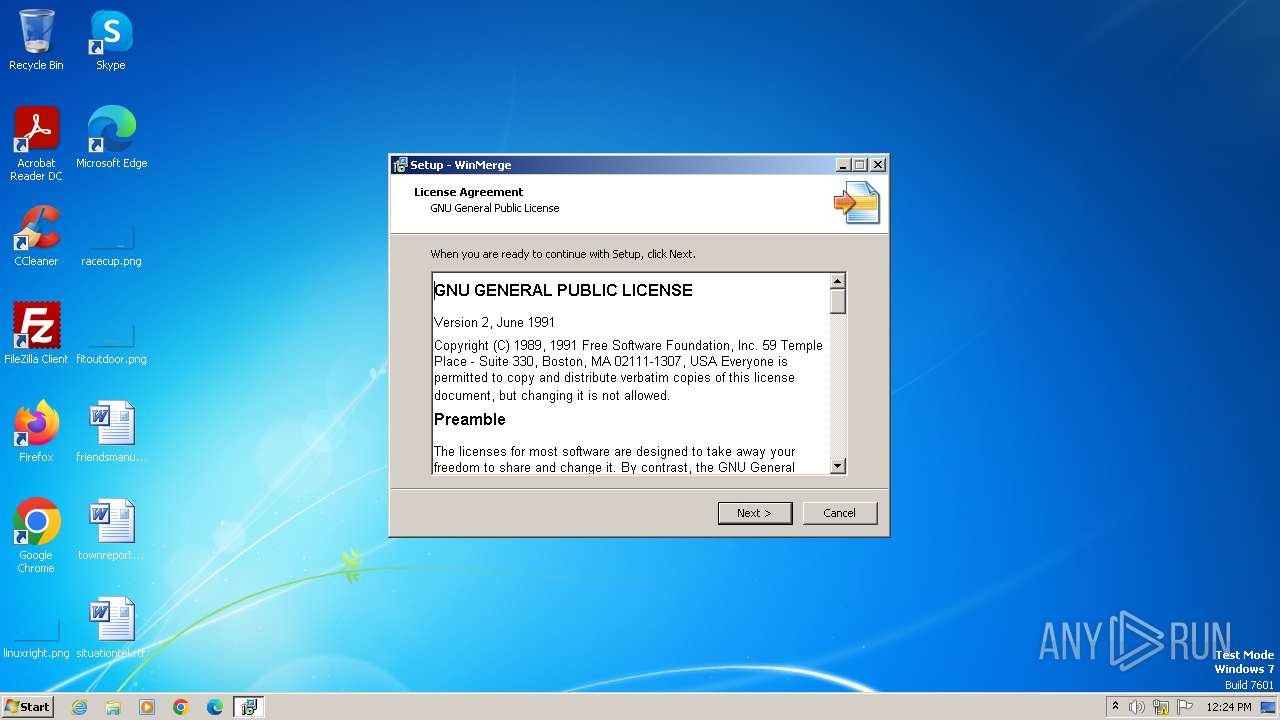
Task: Click the volume speaker tray icon
Action: [x=1137, y=707]
